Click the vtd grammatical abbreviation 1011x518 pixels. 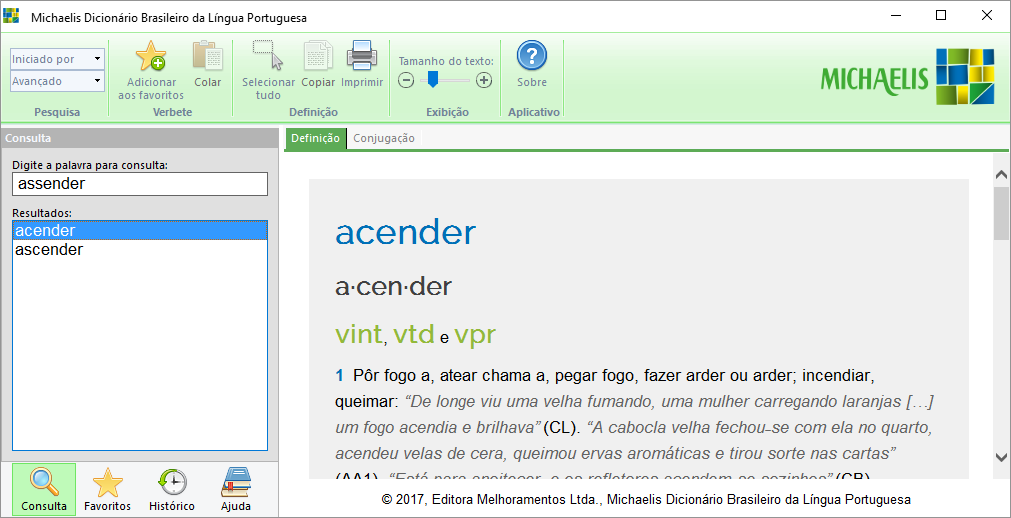coord(413,335)
